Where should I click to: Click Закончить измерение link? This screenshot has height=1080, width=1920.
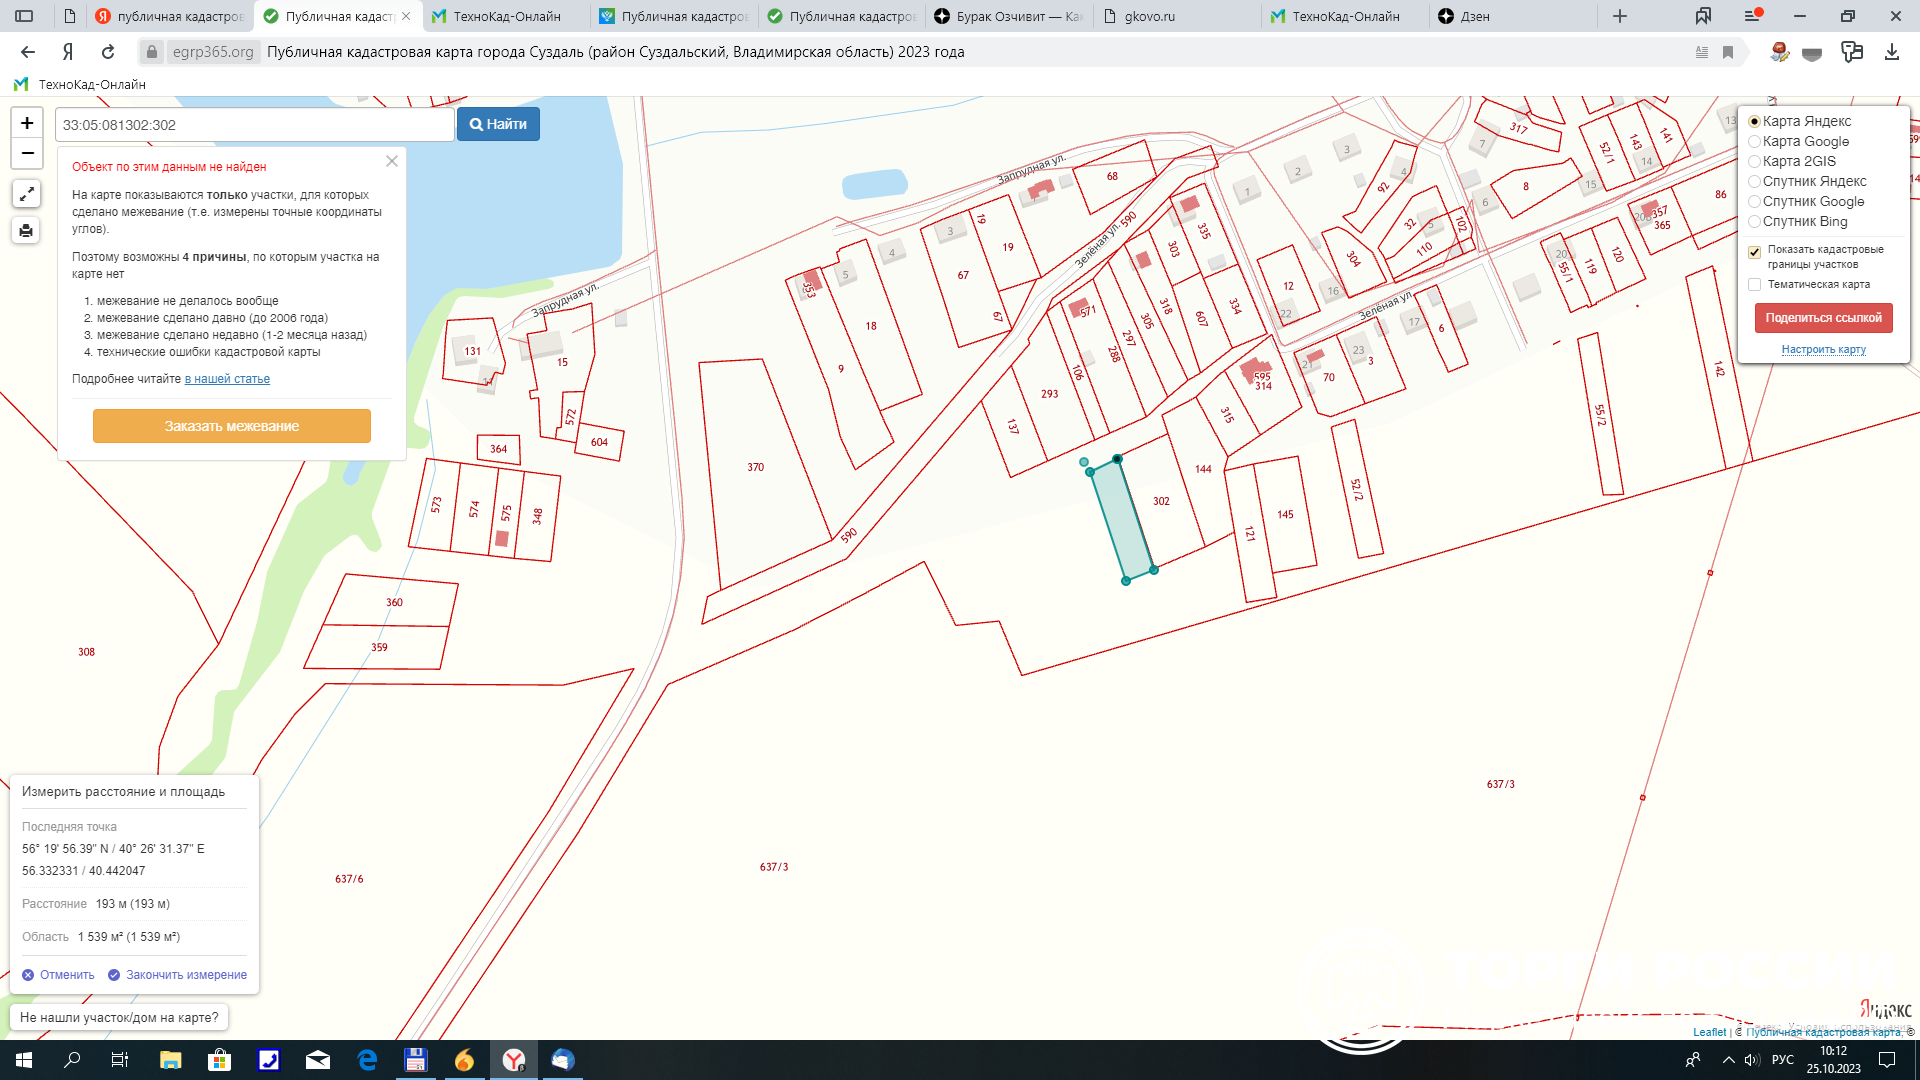tap(177, 975)
